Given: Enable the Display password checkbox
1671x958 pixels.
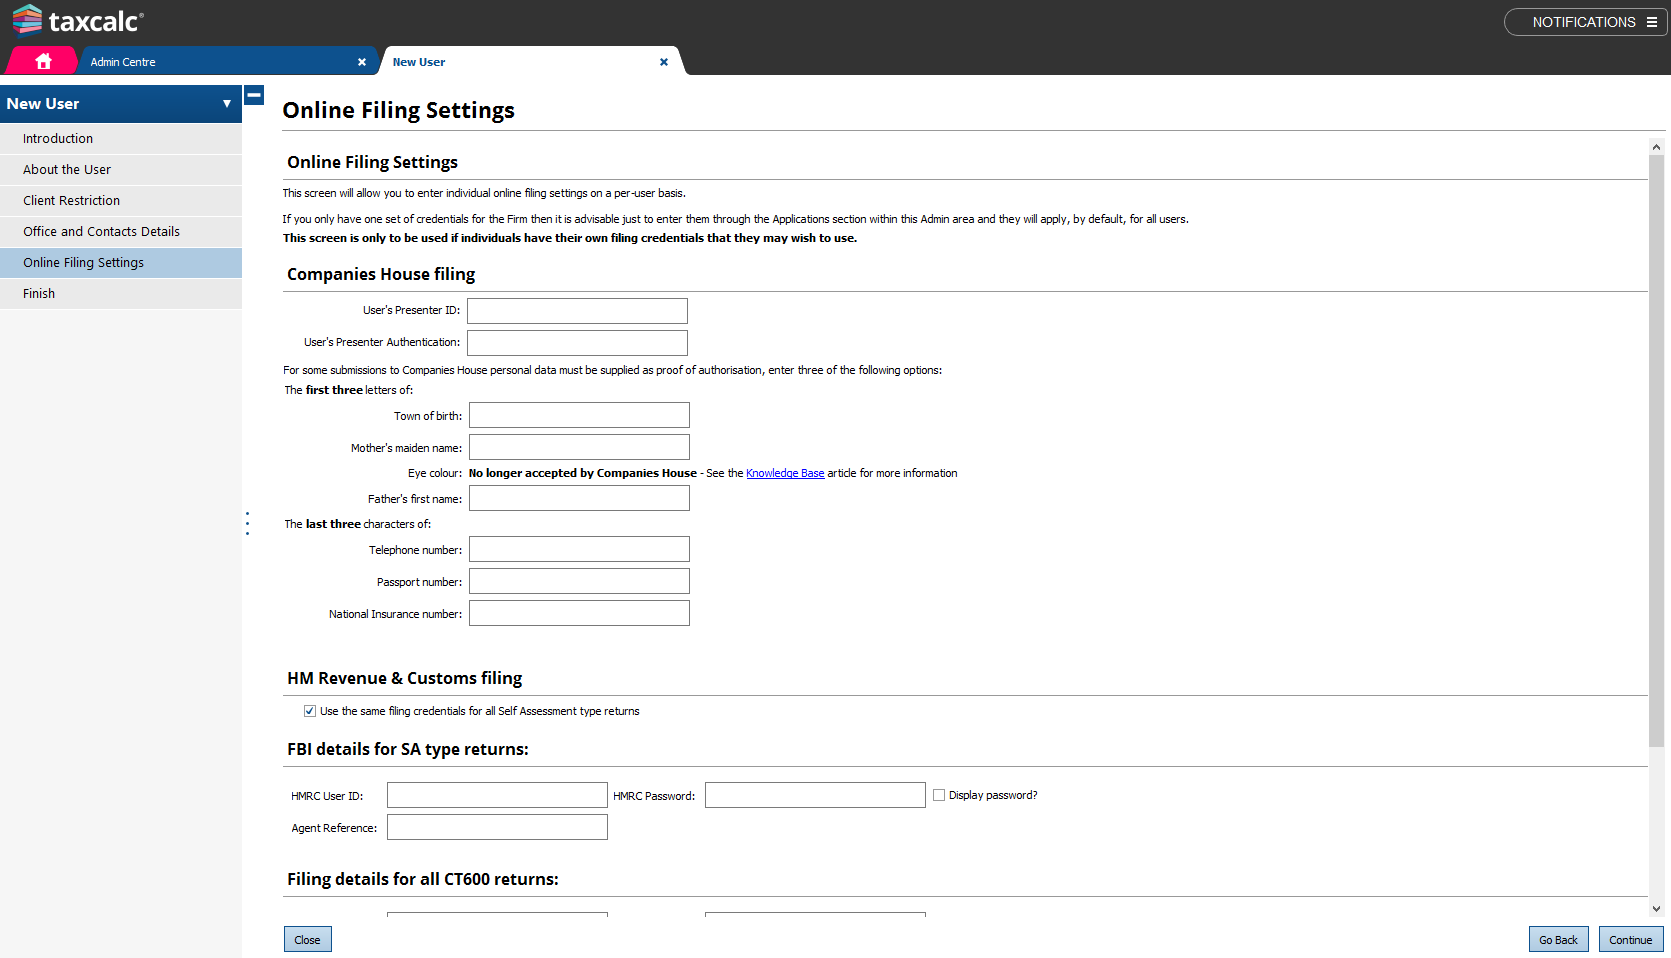Looking at the screenshot, I should [939, 794].
